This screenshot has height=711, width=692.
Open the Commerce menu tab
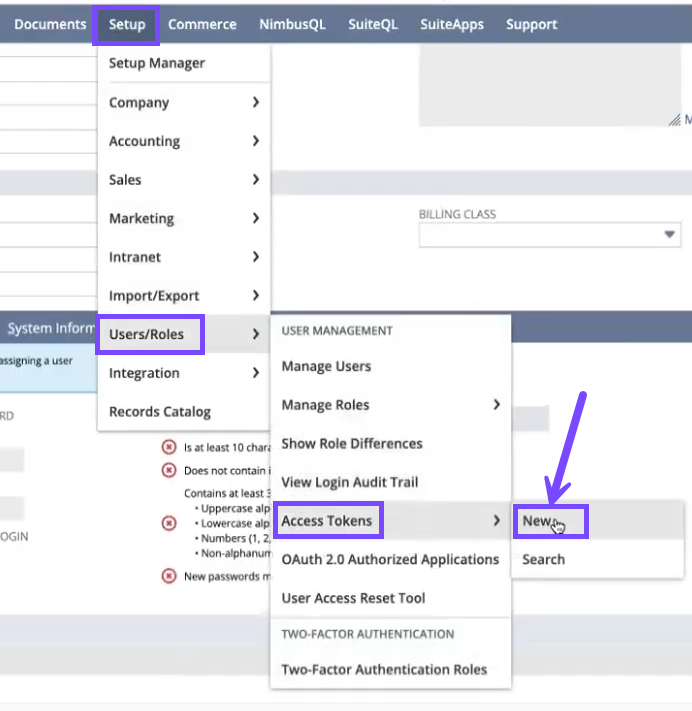202,24
